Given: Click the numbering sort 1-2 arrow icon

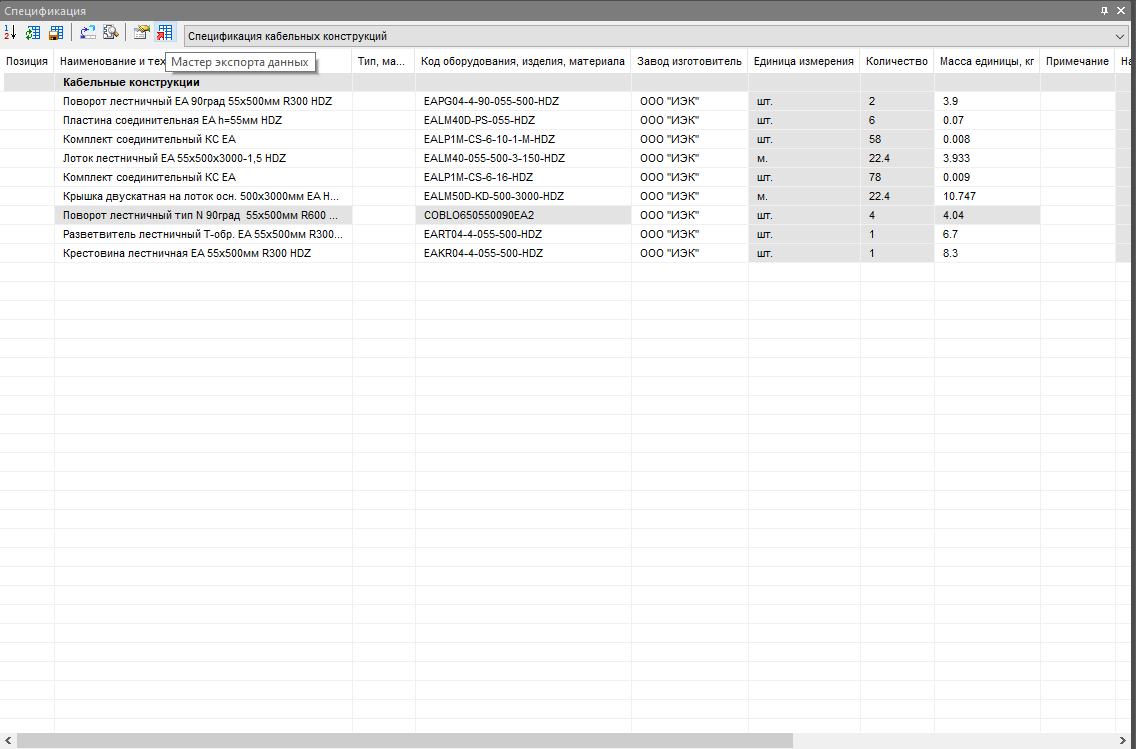Looking at the screenshot, I should point(10,33).
